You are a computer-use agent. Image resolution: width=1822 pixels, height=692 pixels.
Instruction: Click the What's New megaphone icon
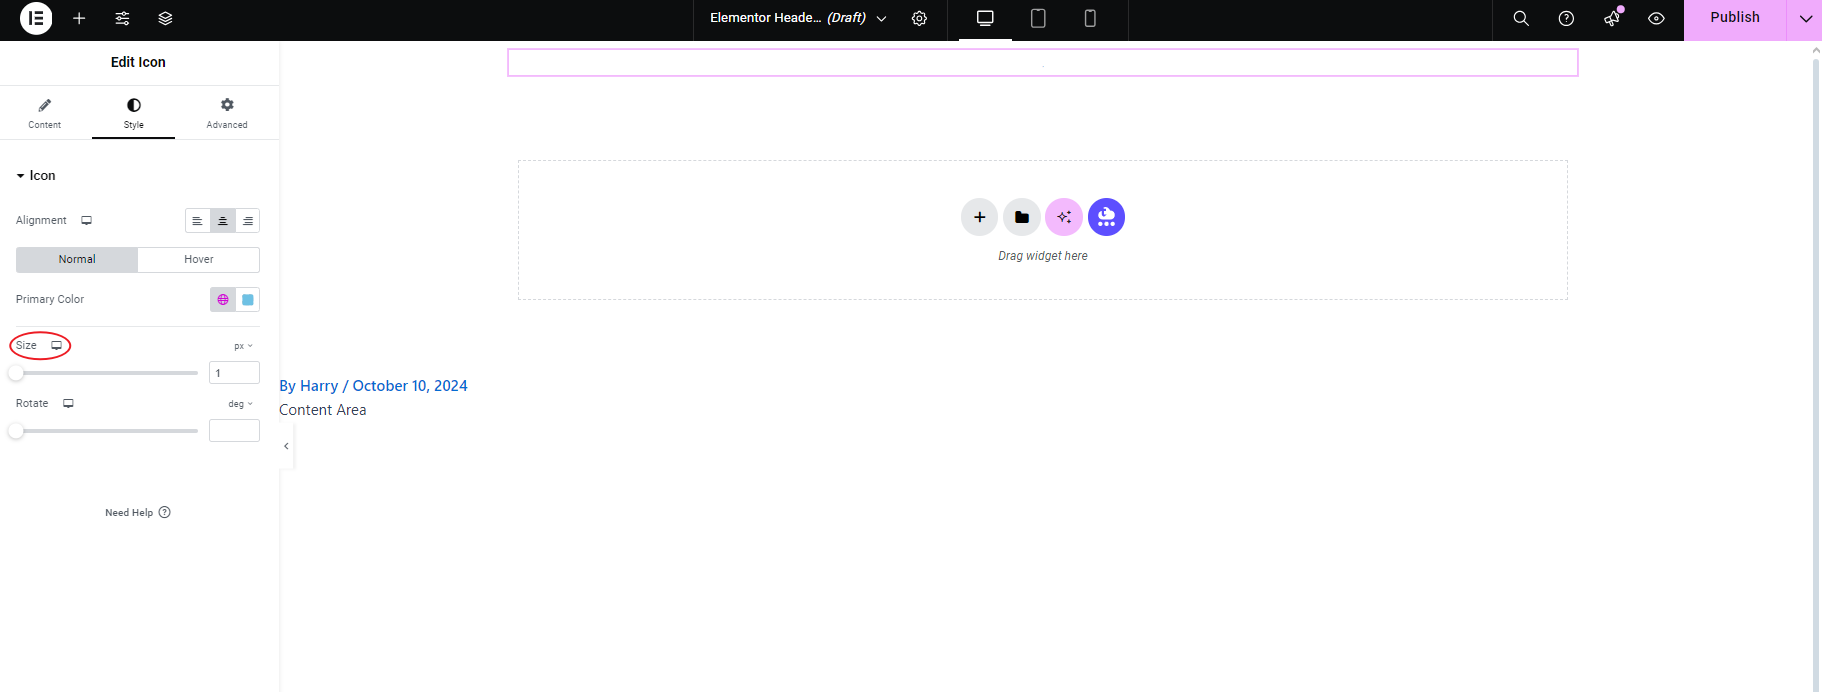pyautogui.click(x=1611, y=19)
